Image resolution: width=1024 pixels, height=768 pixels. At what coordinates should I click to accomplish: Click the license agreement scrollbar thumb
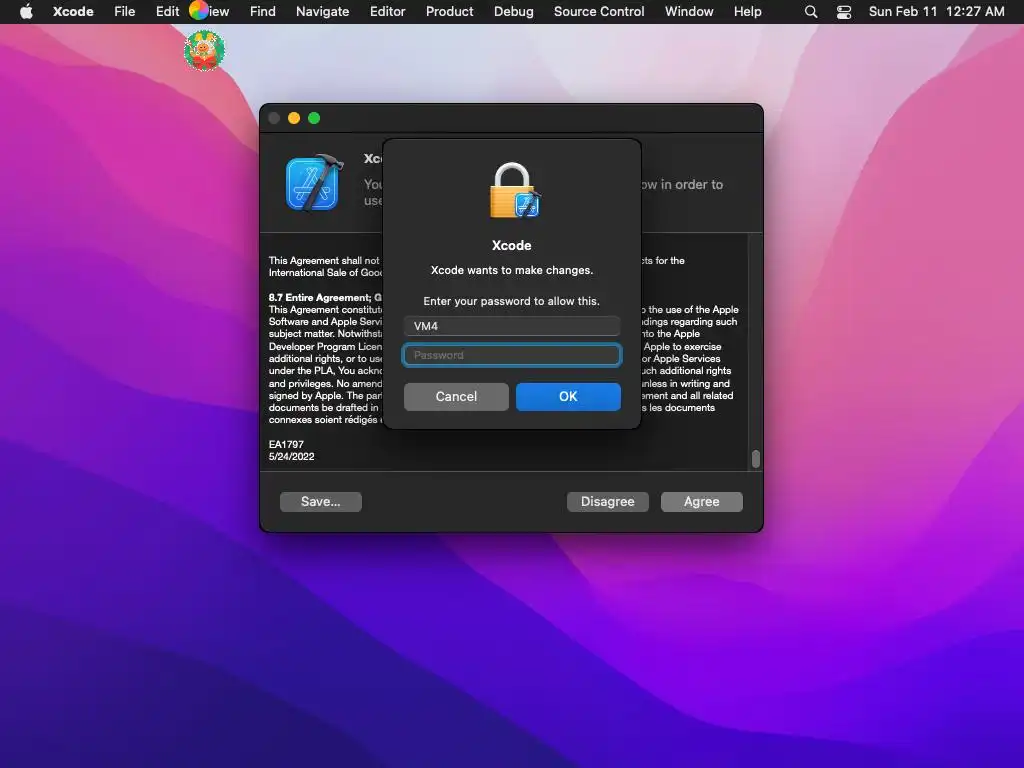pos(756,458)
